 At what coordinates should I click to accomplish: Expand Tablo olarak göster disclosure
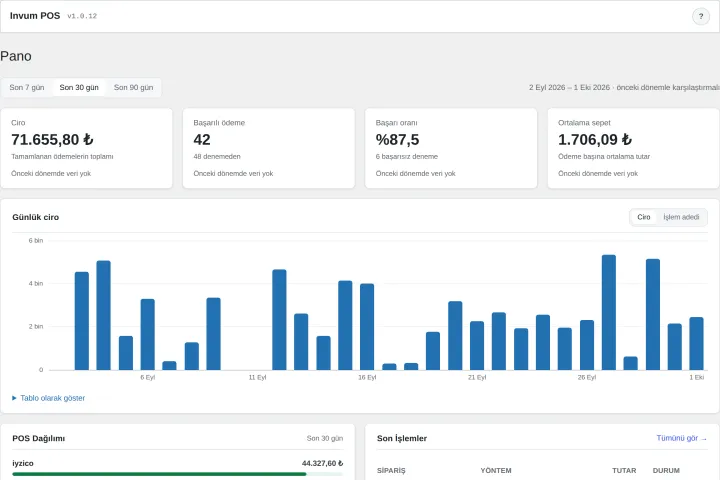[x=49, y=398]
